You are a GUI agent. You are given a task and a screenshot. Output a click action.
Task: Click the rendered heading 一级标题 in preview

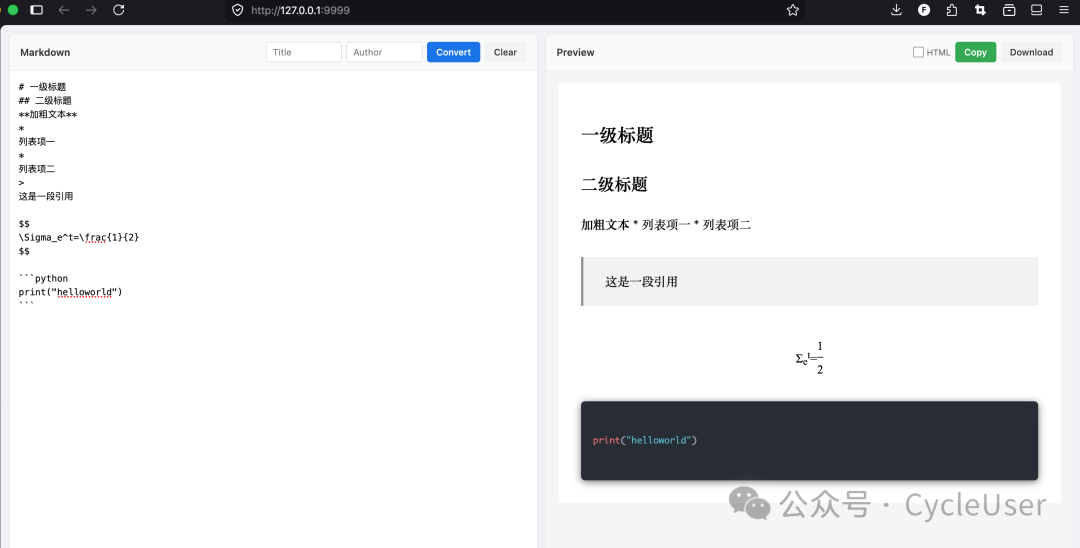pos(617,135)
